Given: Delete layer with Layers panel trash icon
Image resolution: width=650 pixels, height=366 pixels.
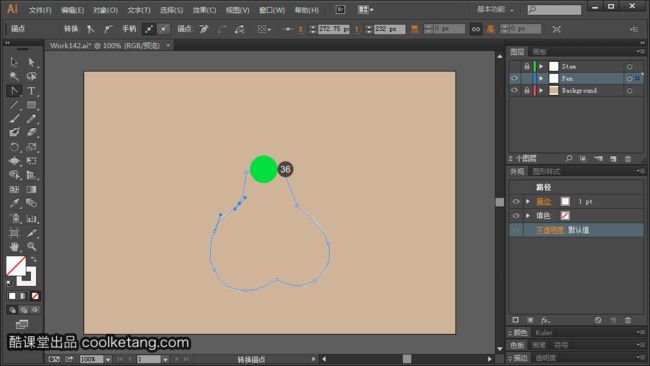Looking at the screenshot, I should coord(628,159).
